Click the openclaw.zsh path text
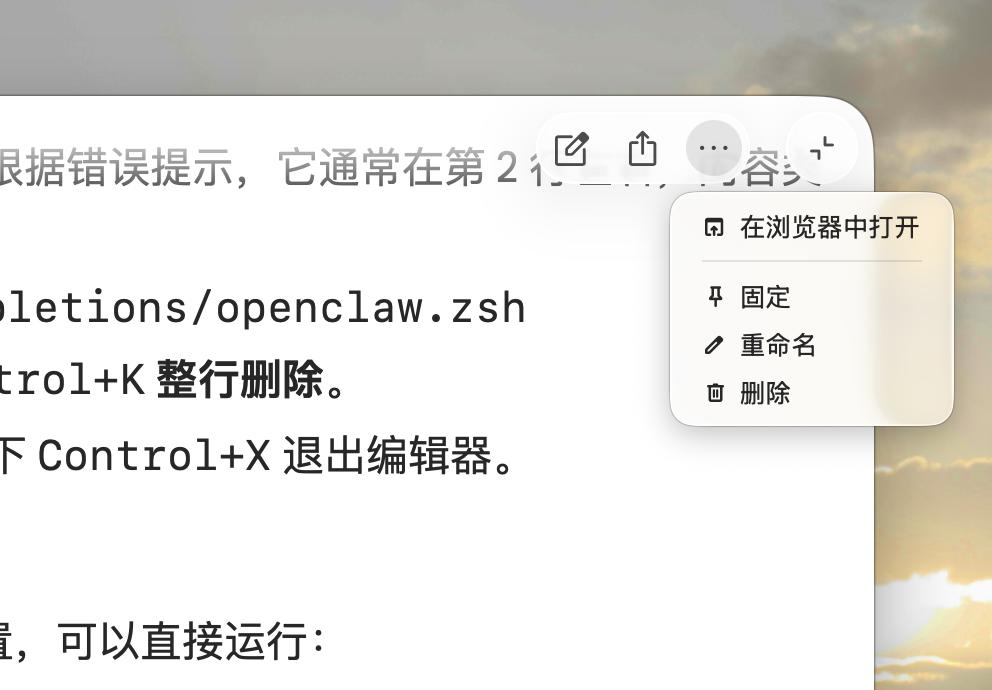The height and width of the screenshot is (690, 992). click(263, 308)
